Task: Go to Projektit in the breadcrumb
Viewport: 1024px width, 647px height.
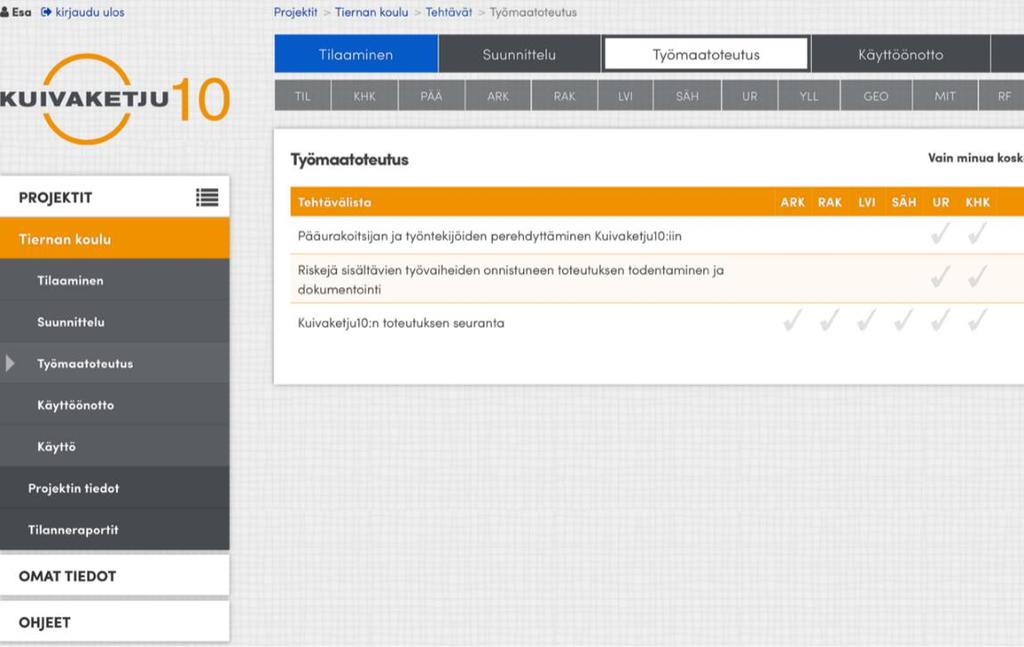Action: tap(295, 12)
